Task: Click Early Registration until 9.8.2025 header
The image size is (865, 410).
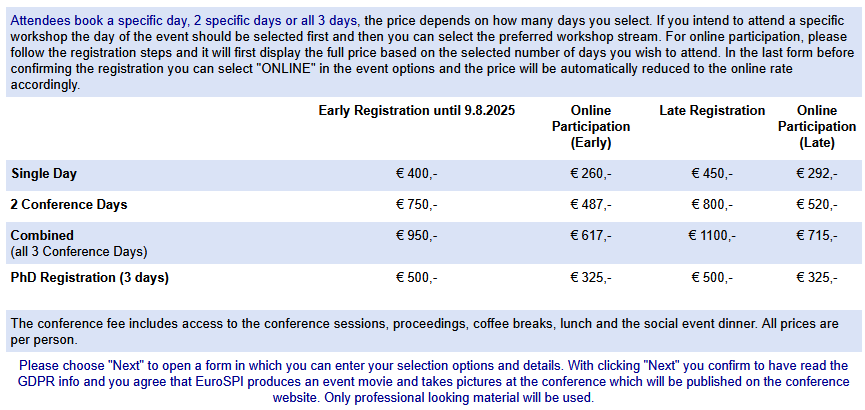Action: (x=417, y=111)
